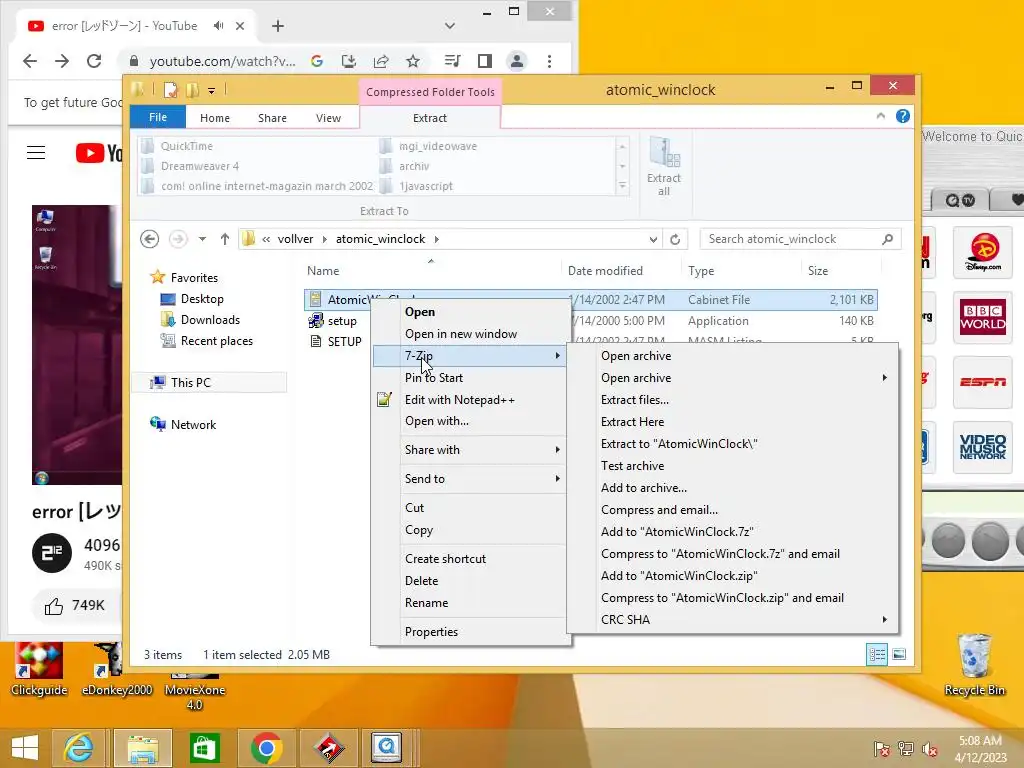Open Recycle Bin desktop icon
This screenshot has height=768, width=1024.
974,665
